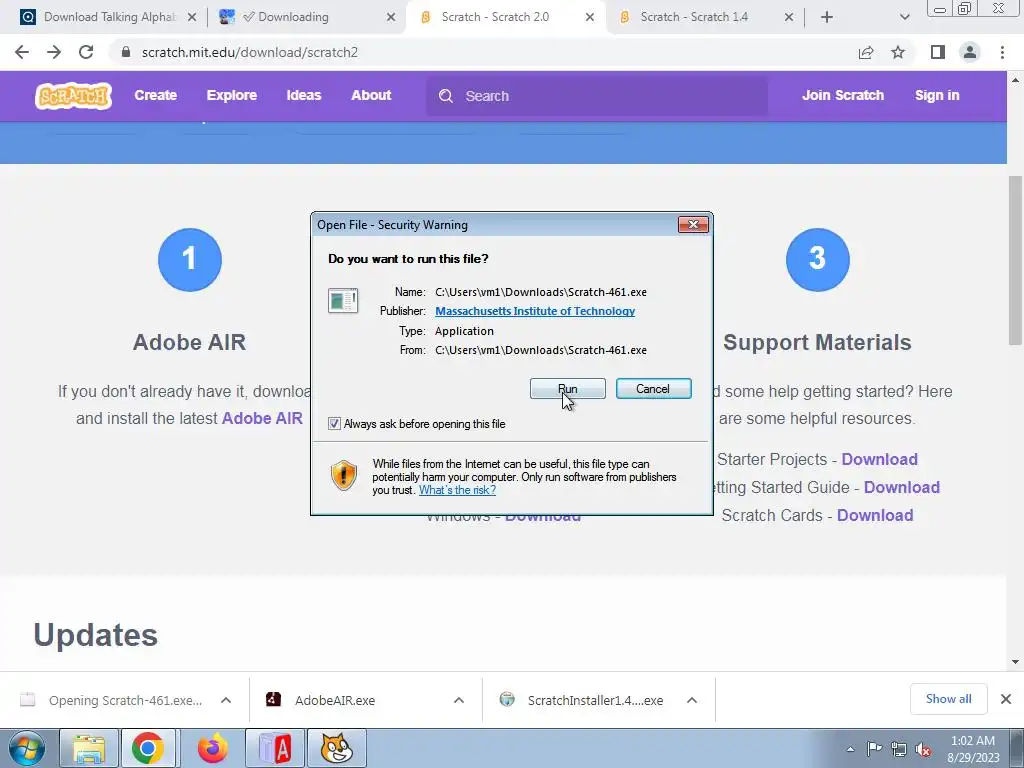The width and height of the screenshot is (1024, 768).
Task: Expand options for Scratch-461.exe download
Action: 226,700
